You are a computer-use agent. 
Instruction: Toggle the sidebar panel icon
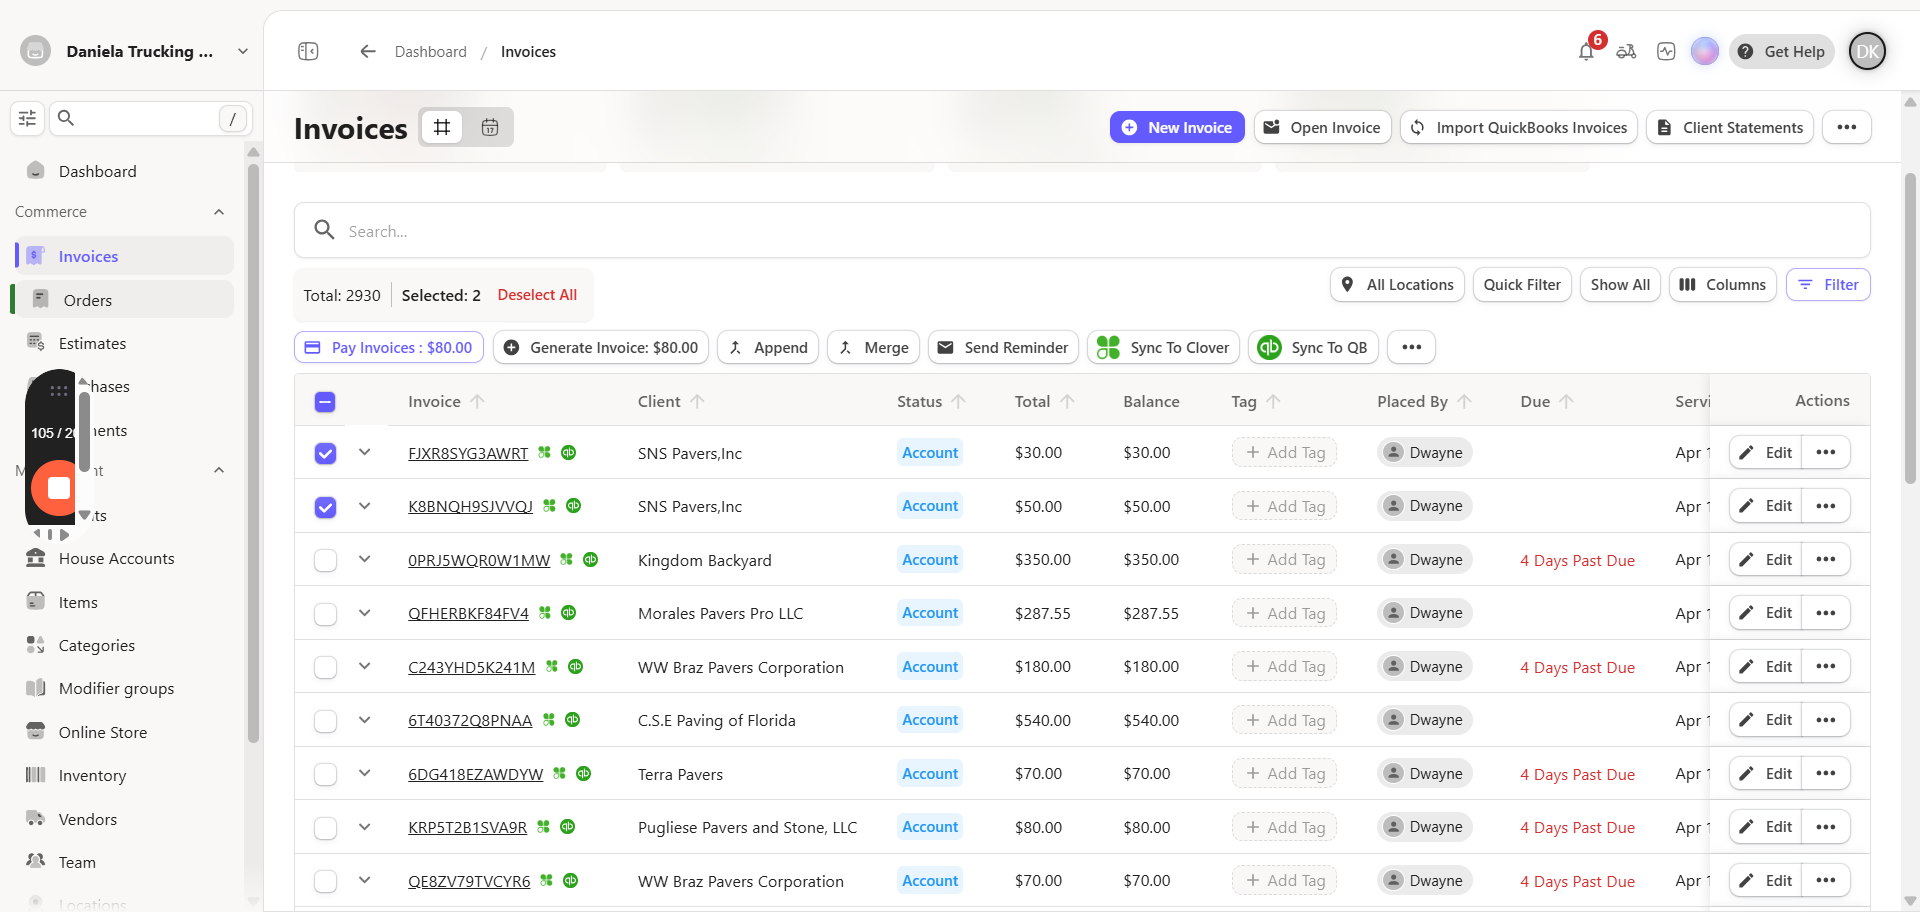[308, 51]
